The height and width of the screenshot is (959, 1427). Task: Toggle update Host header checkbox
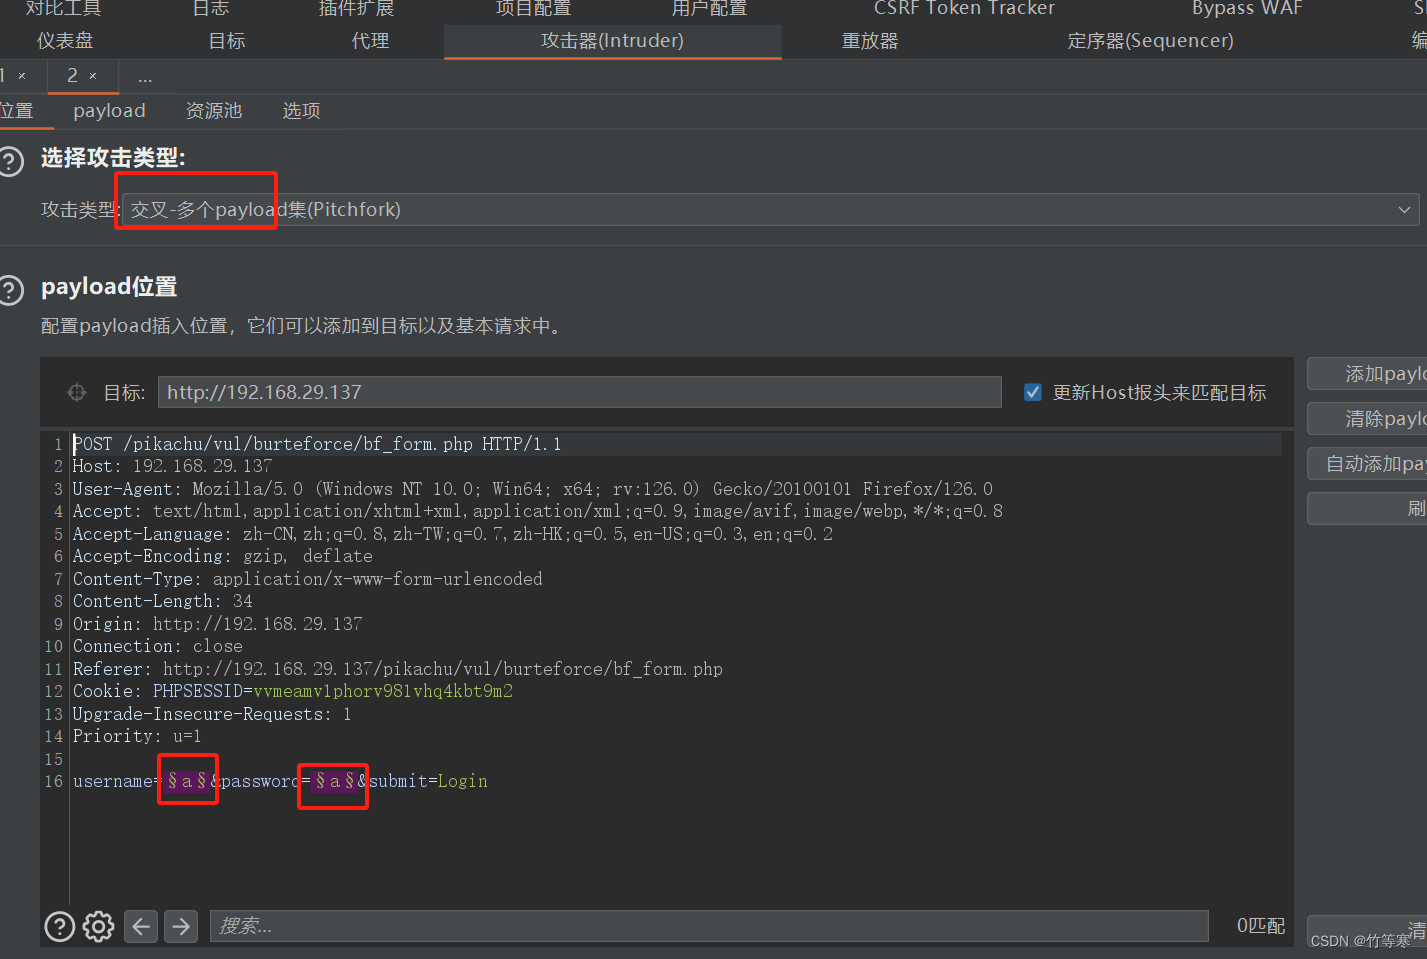pos(1033,392)
